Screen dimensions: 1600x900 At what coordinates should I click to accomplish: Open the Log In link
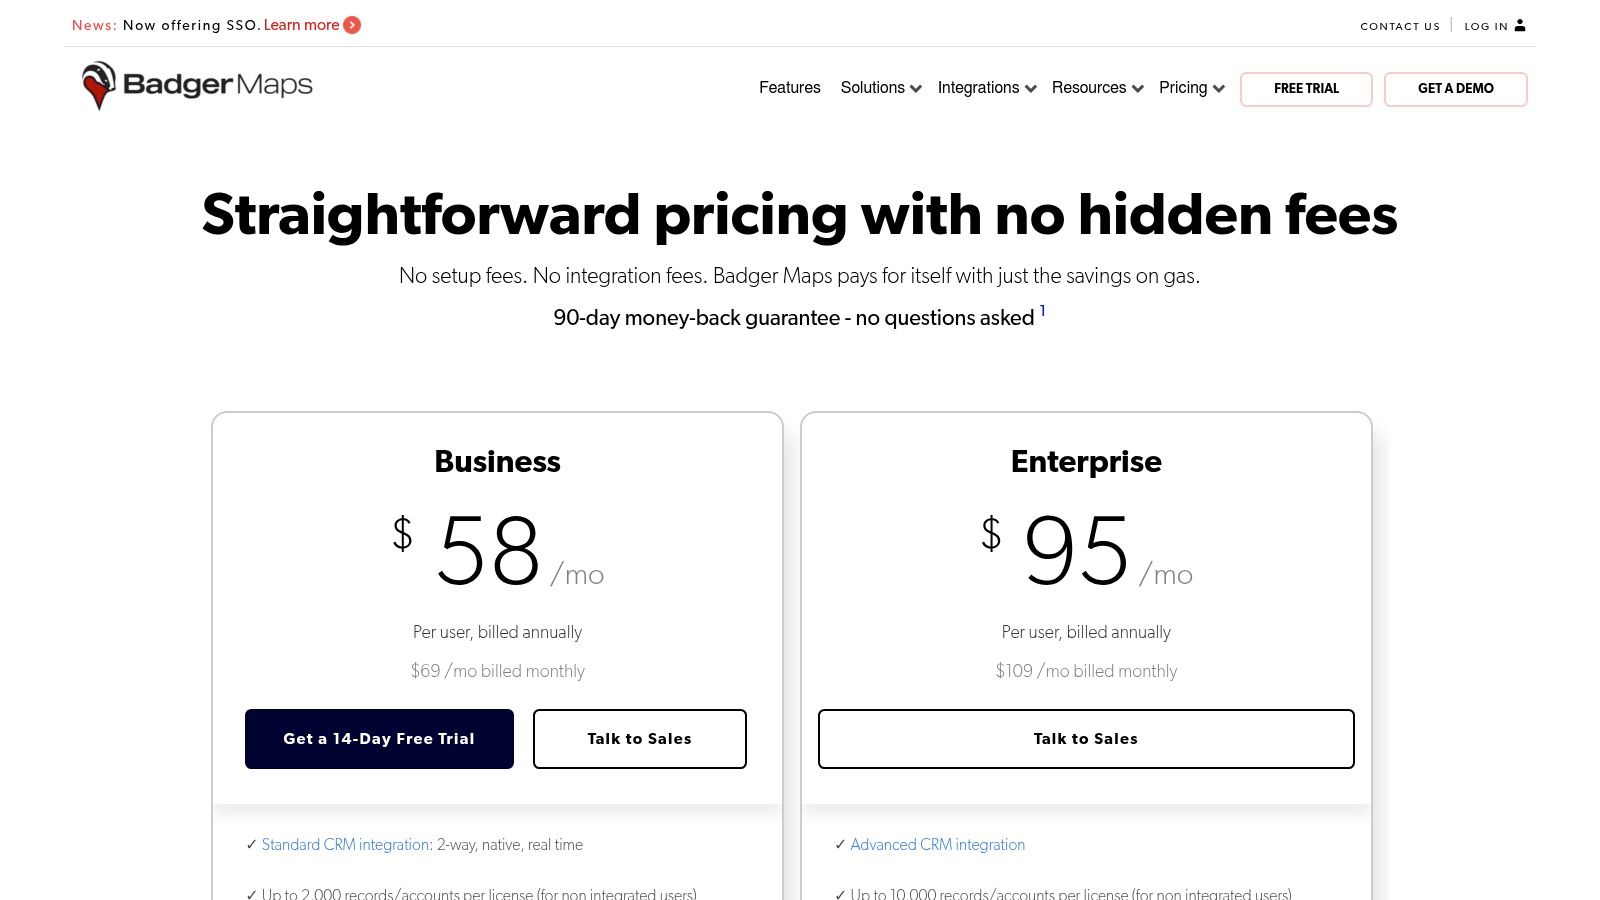tap(1485, 26)
